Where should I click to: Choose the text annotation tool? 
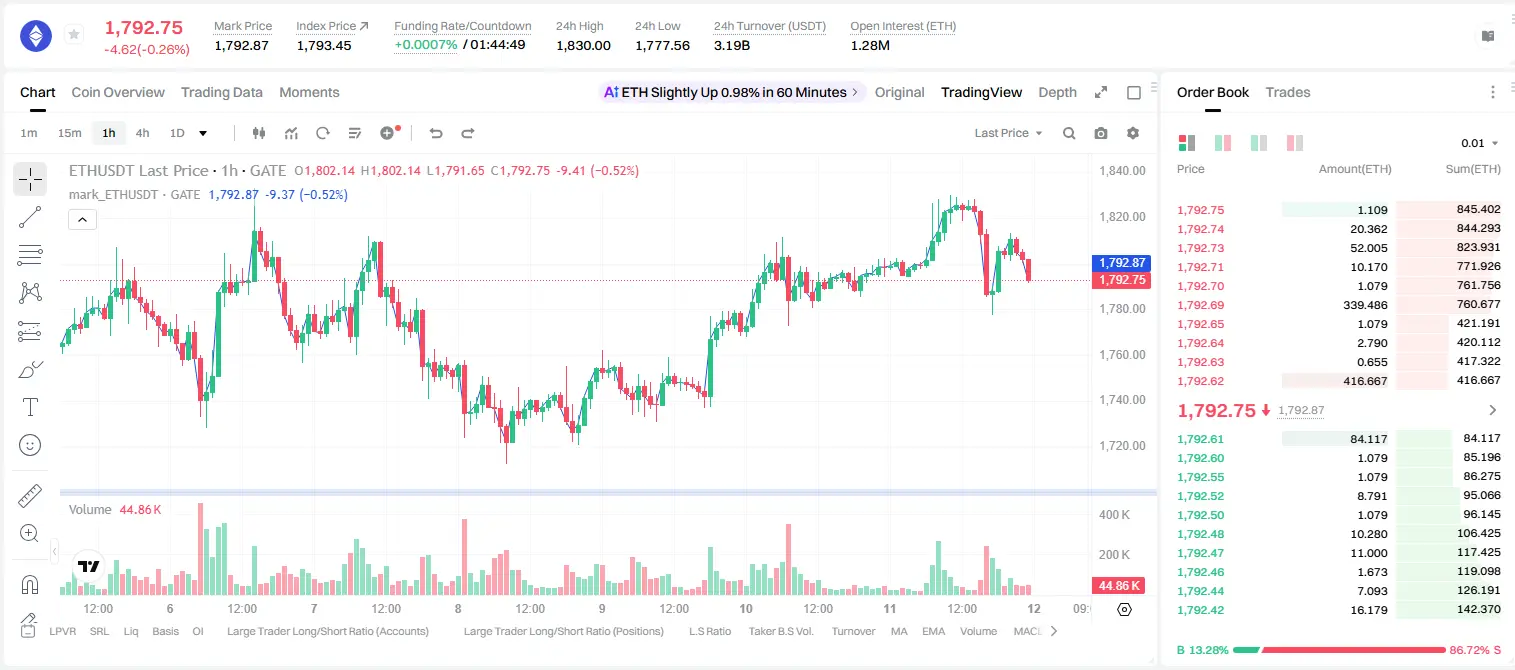click(x=30, y=407)
